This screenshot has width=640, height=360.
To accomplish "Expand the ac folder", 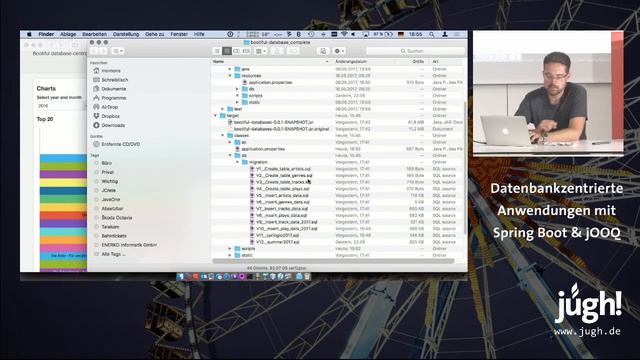I will 230,142.
